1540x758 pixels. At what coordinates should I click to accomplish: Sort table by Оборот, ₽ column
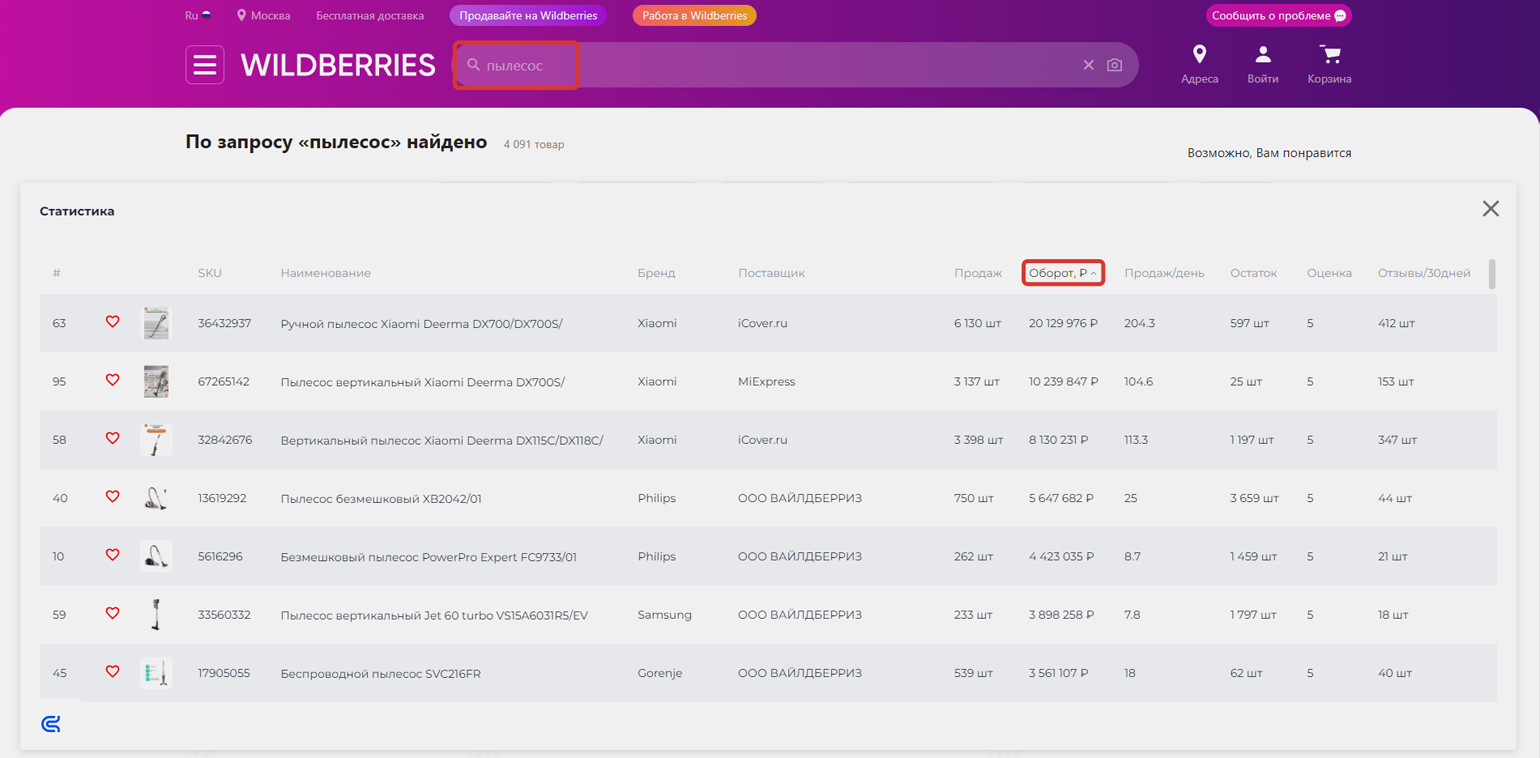coord(1063,273)
